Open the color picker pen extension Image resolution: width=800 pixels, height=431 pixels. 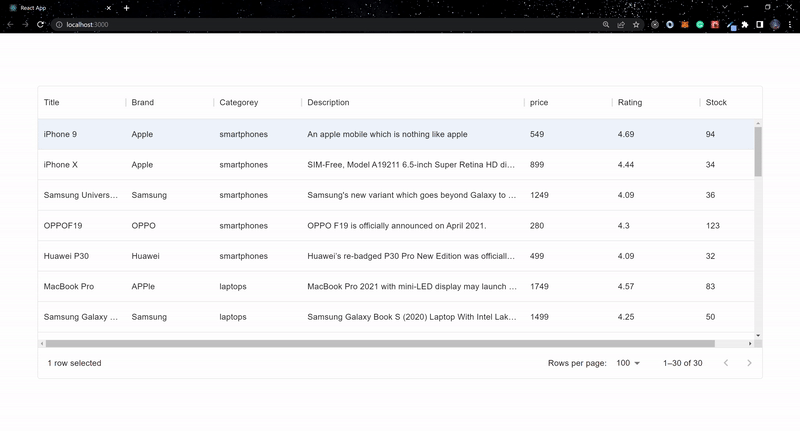(731, 25)
